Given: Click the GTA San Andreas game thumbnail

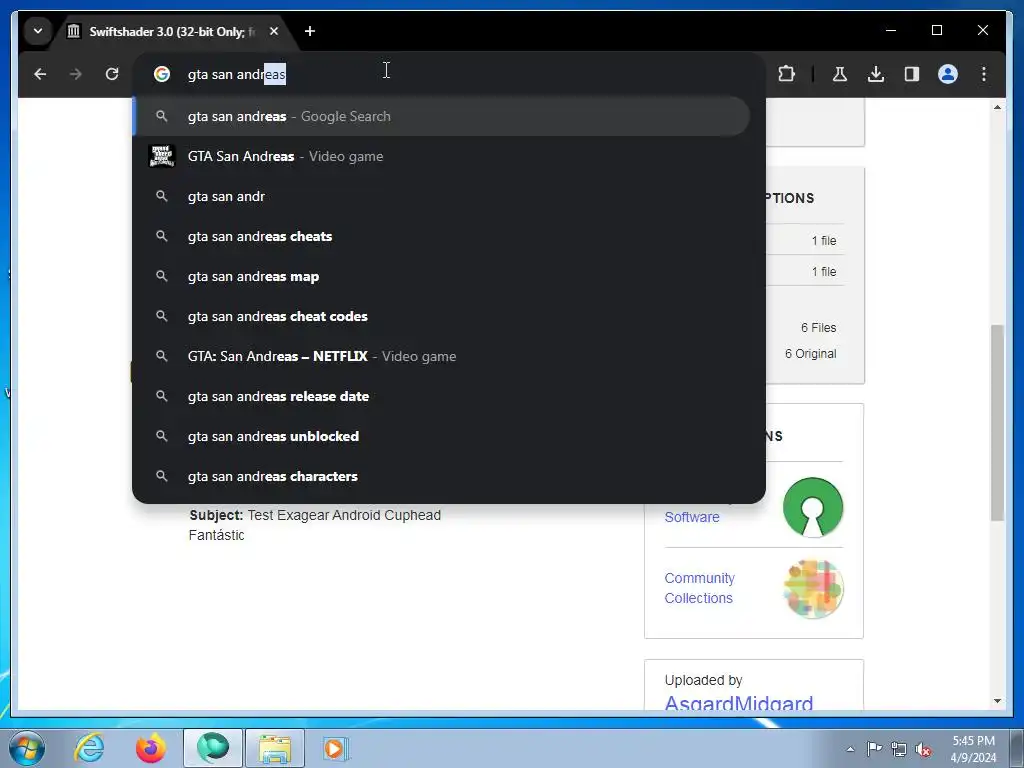Looking at the screenshot, I should coord(161,157).
